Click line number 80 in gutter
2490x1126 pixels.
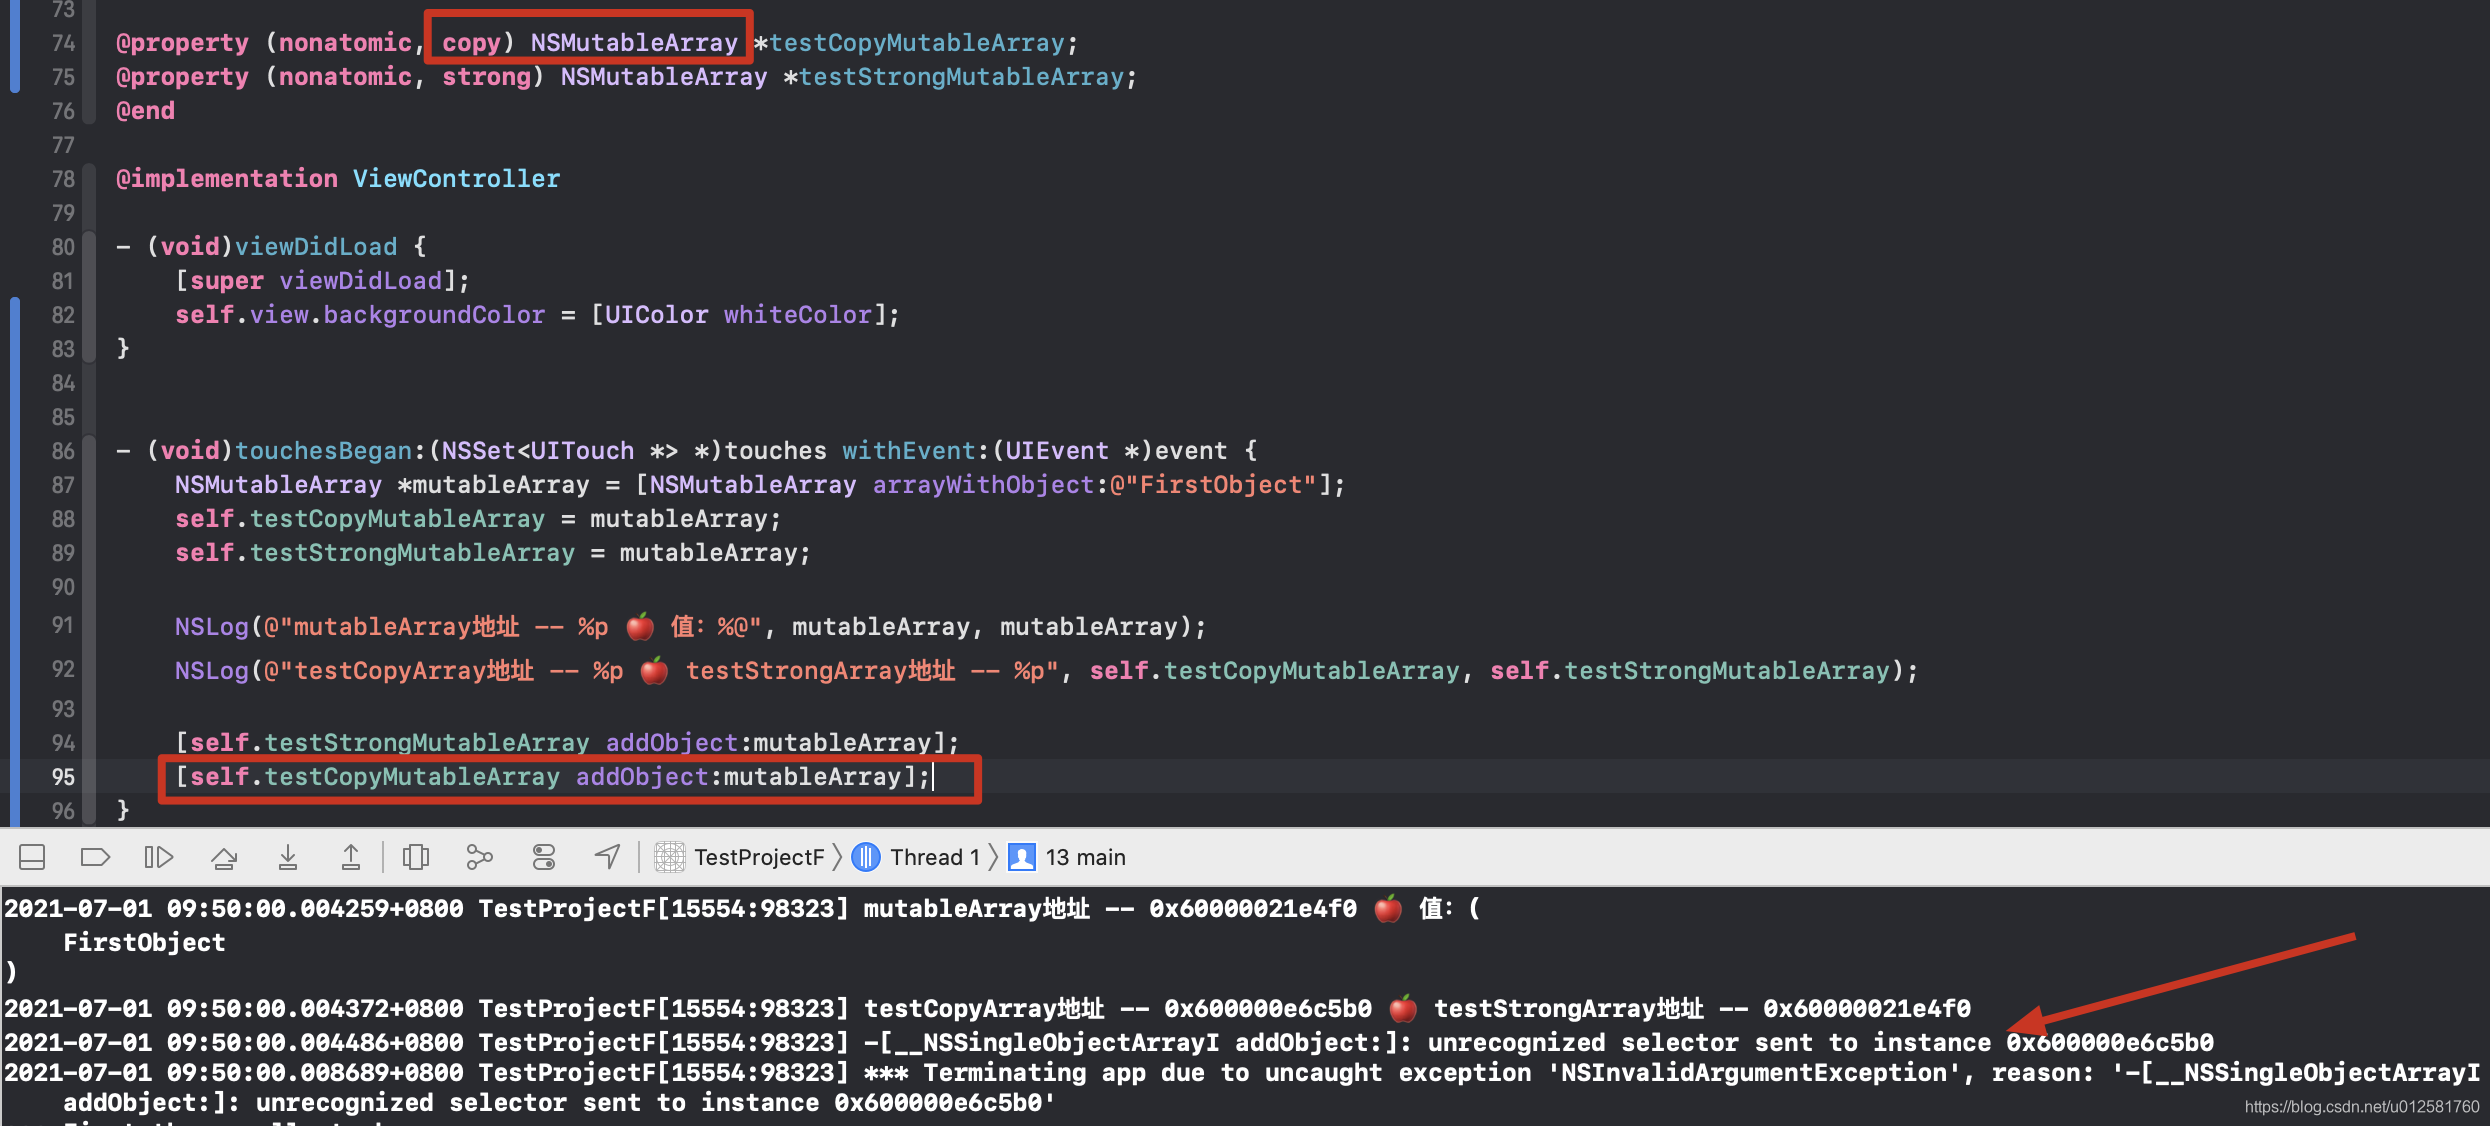tap(63, 247)
